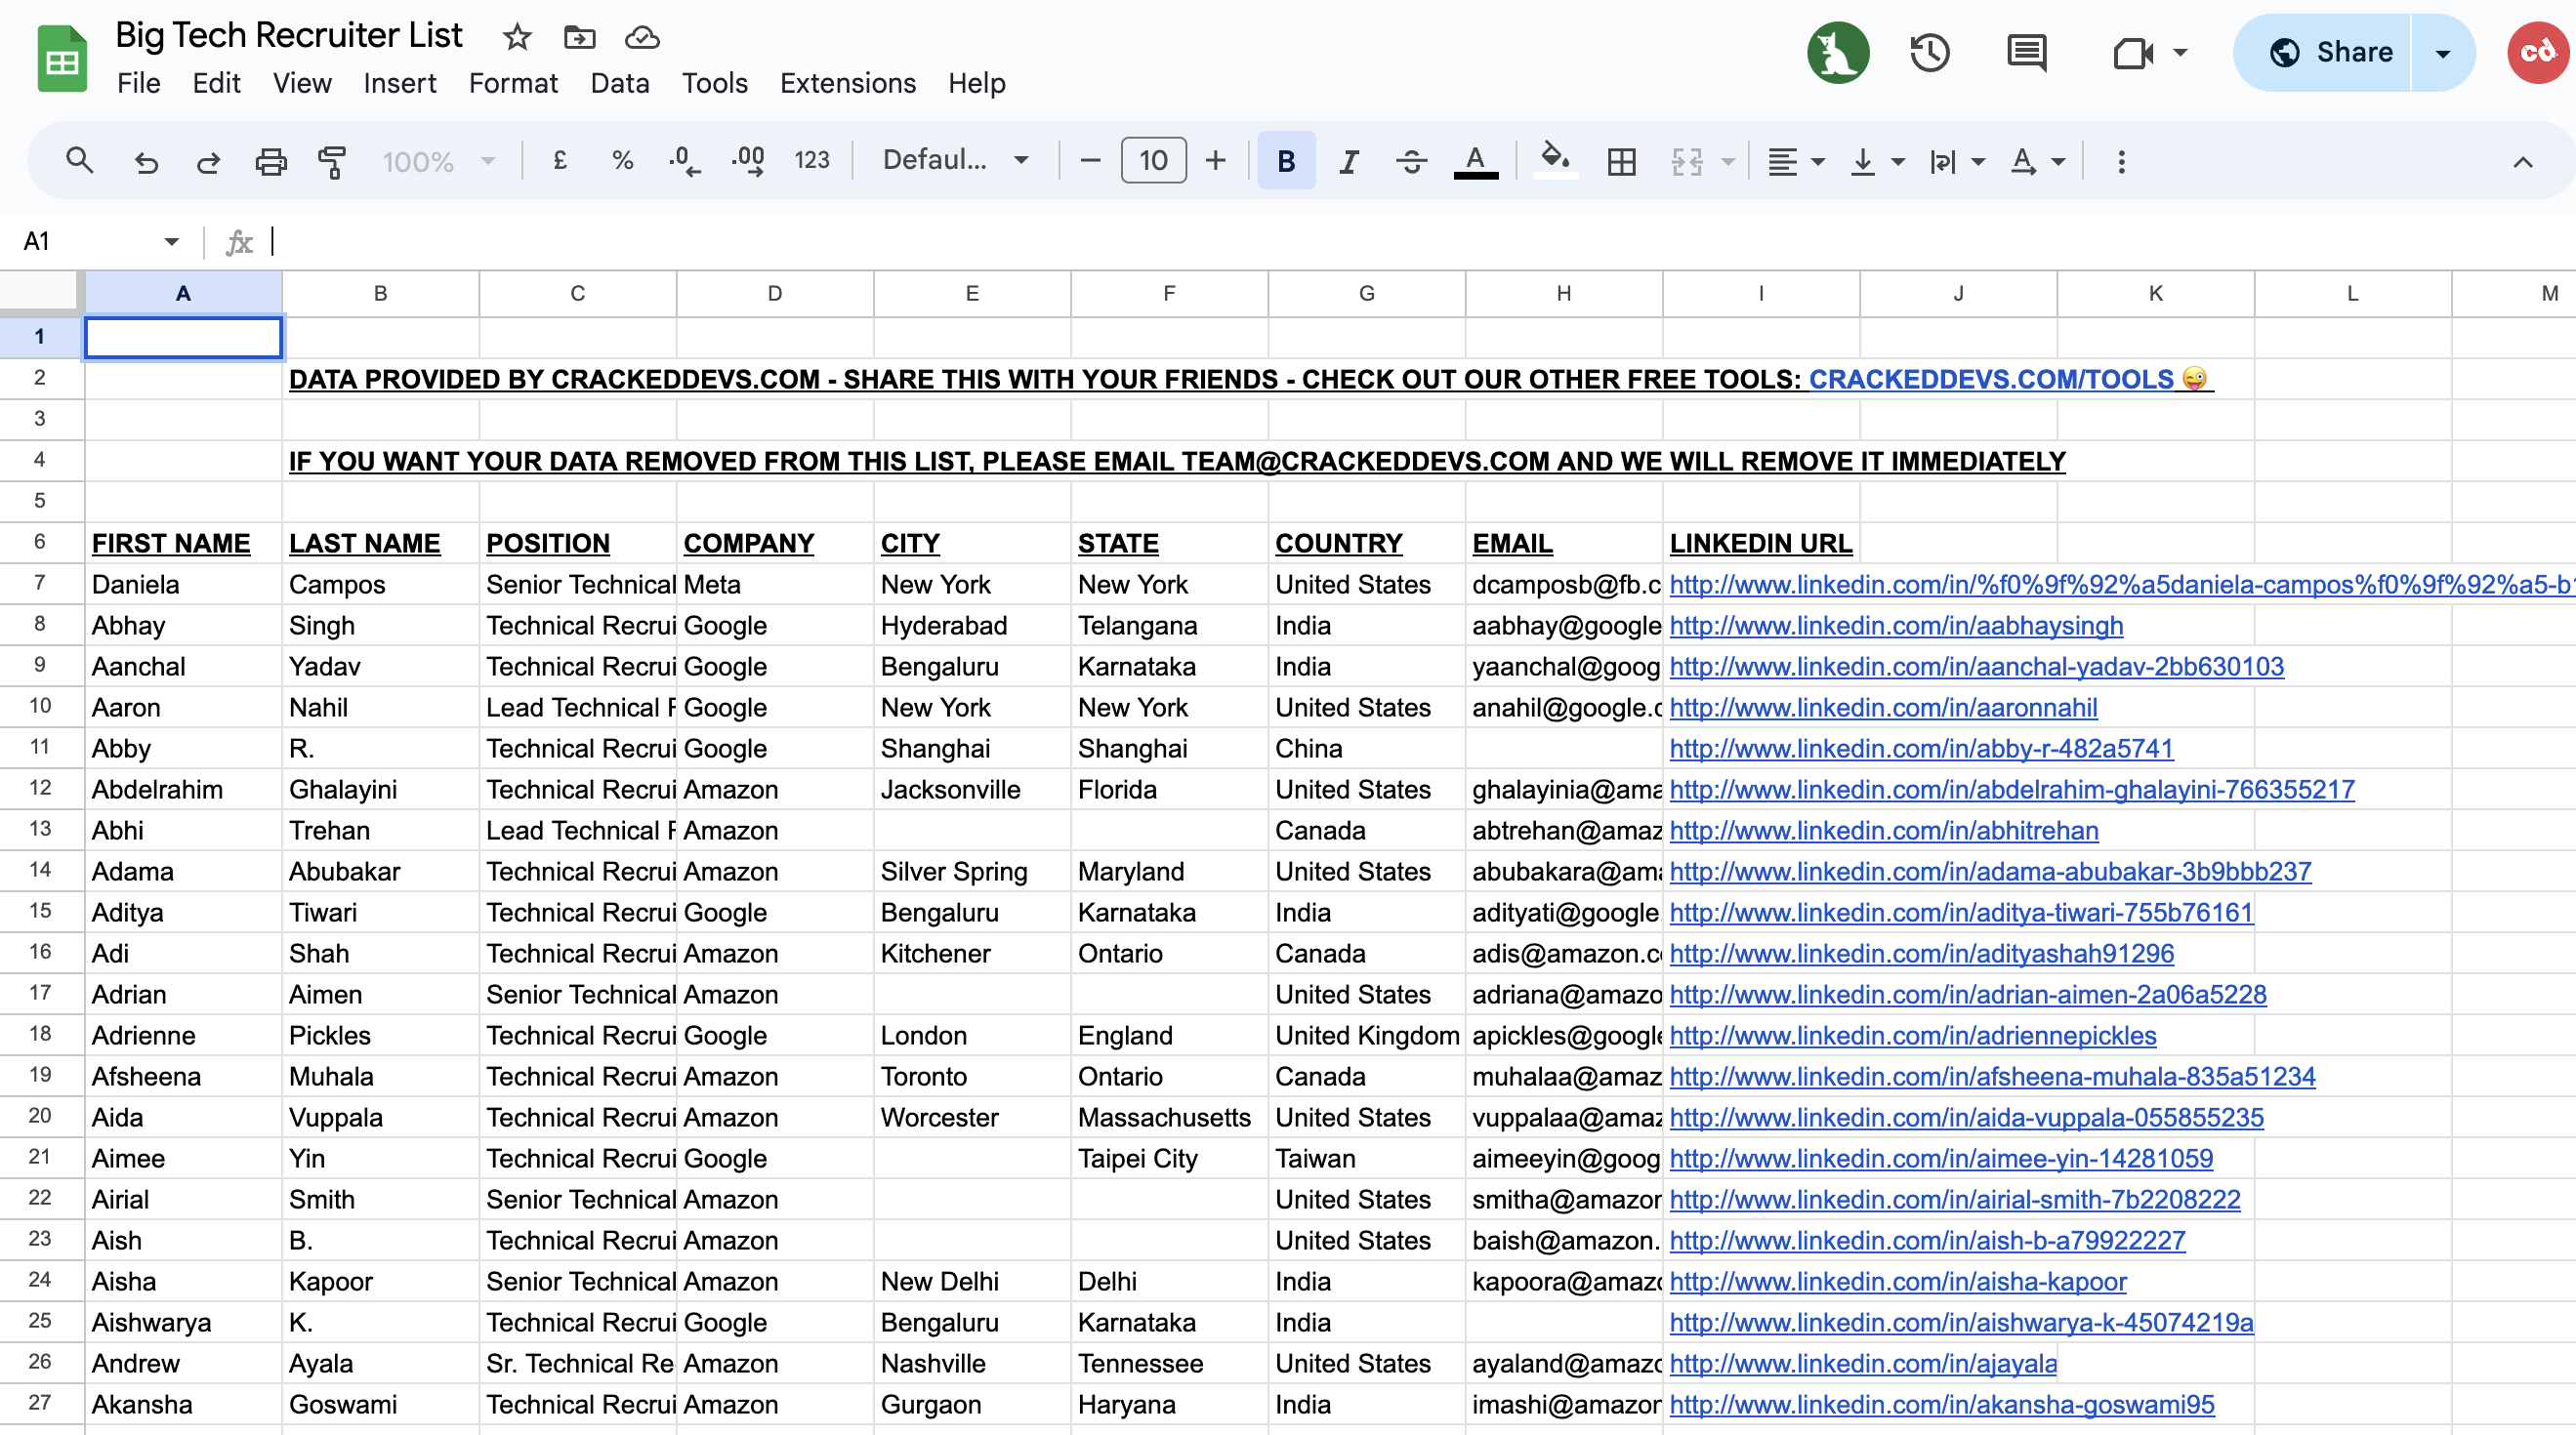
Task: Click the move to folder icon
Action: (580, 38)
